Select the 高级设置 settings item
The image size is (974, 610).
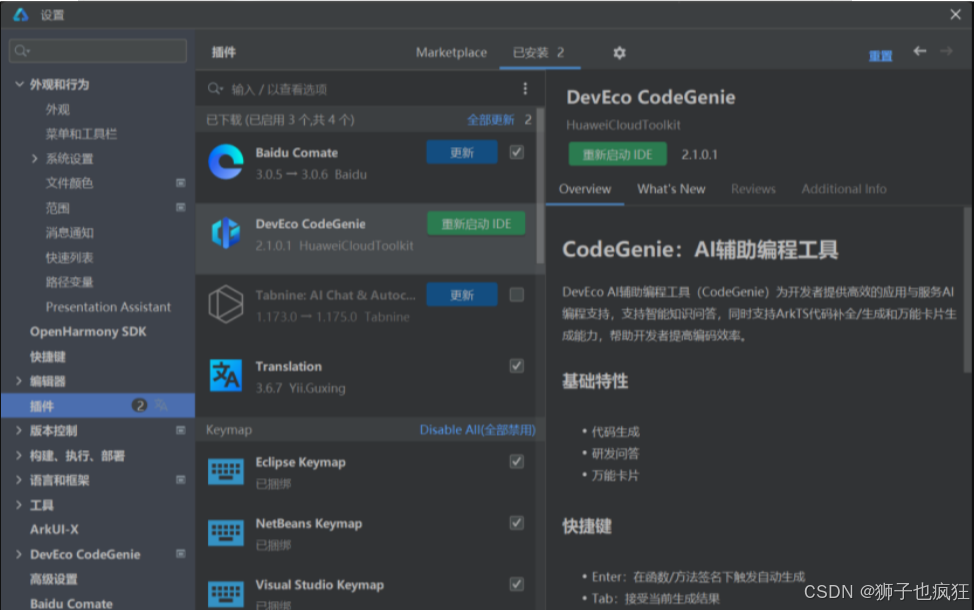(53, 578)
